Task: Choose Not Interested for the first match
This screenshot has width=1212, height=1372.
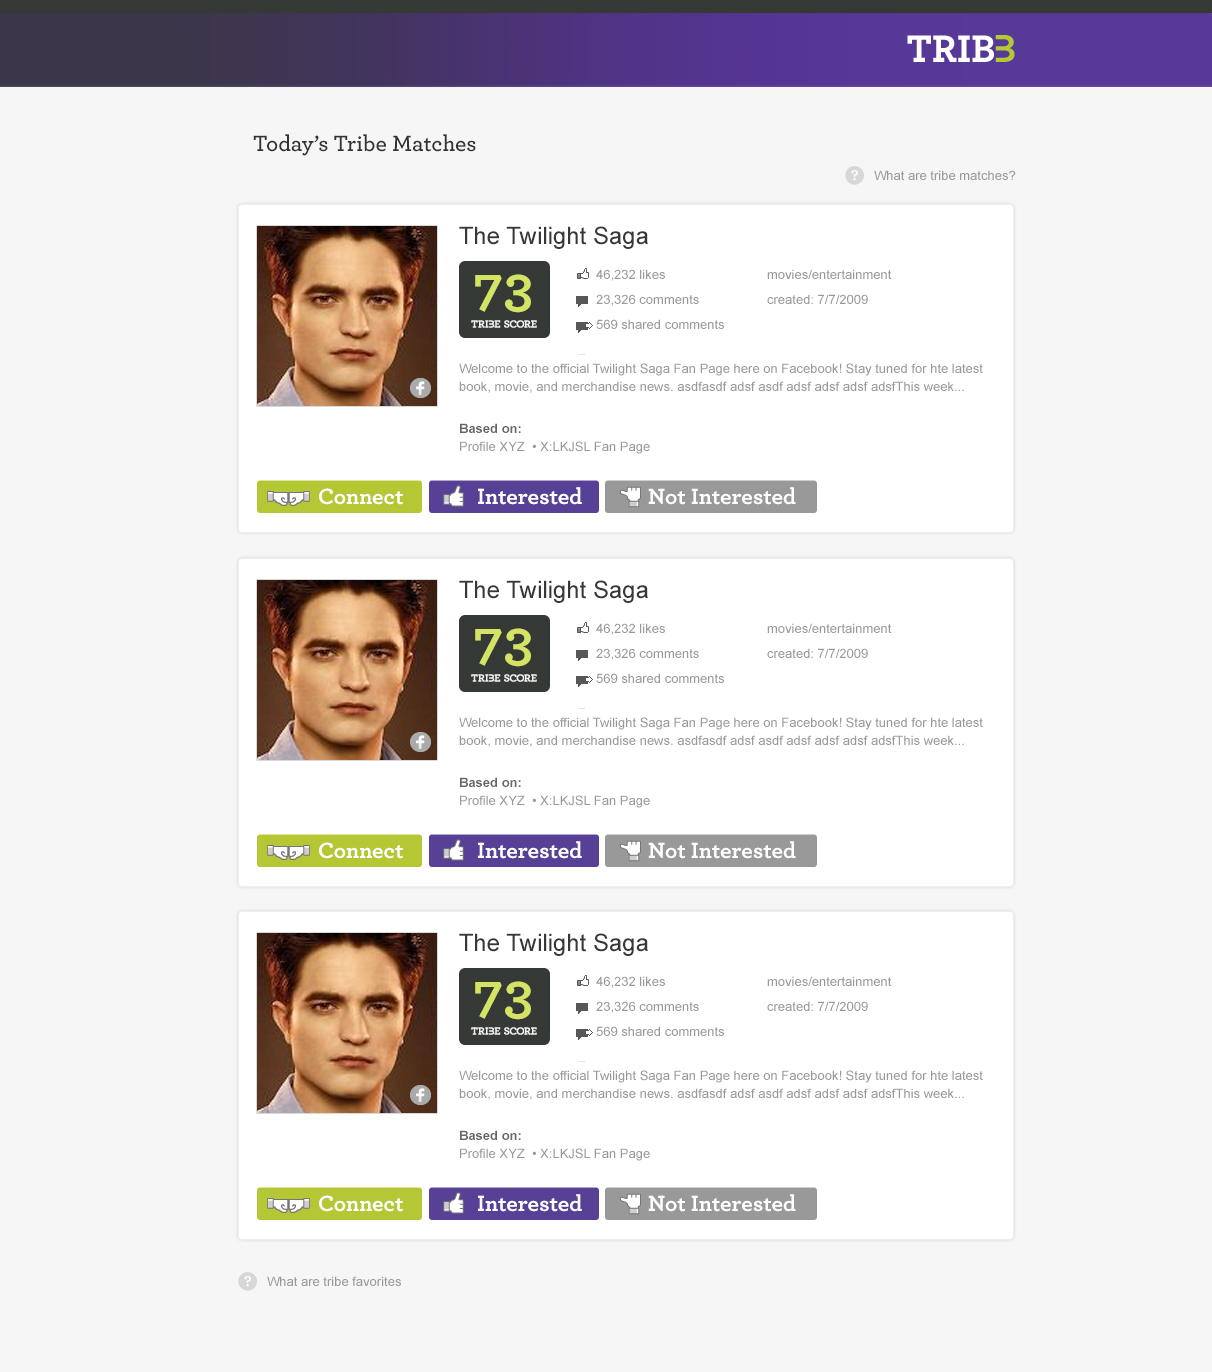Action: tap(710, 497)
